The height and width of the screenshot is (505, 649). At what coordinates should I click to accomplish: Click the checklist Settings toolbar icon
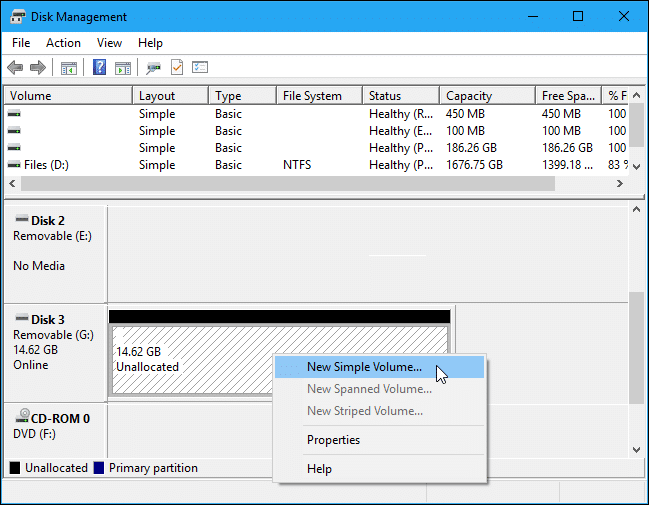tap(200, 68)
